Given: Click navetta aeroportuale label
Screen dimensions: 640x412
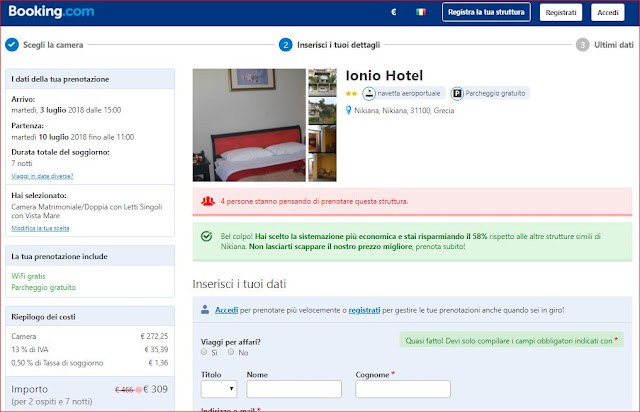Looking at the screenshot, I should coord(409,94).
